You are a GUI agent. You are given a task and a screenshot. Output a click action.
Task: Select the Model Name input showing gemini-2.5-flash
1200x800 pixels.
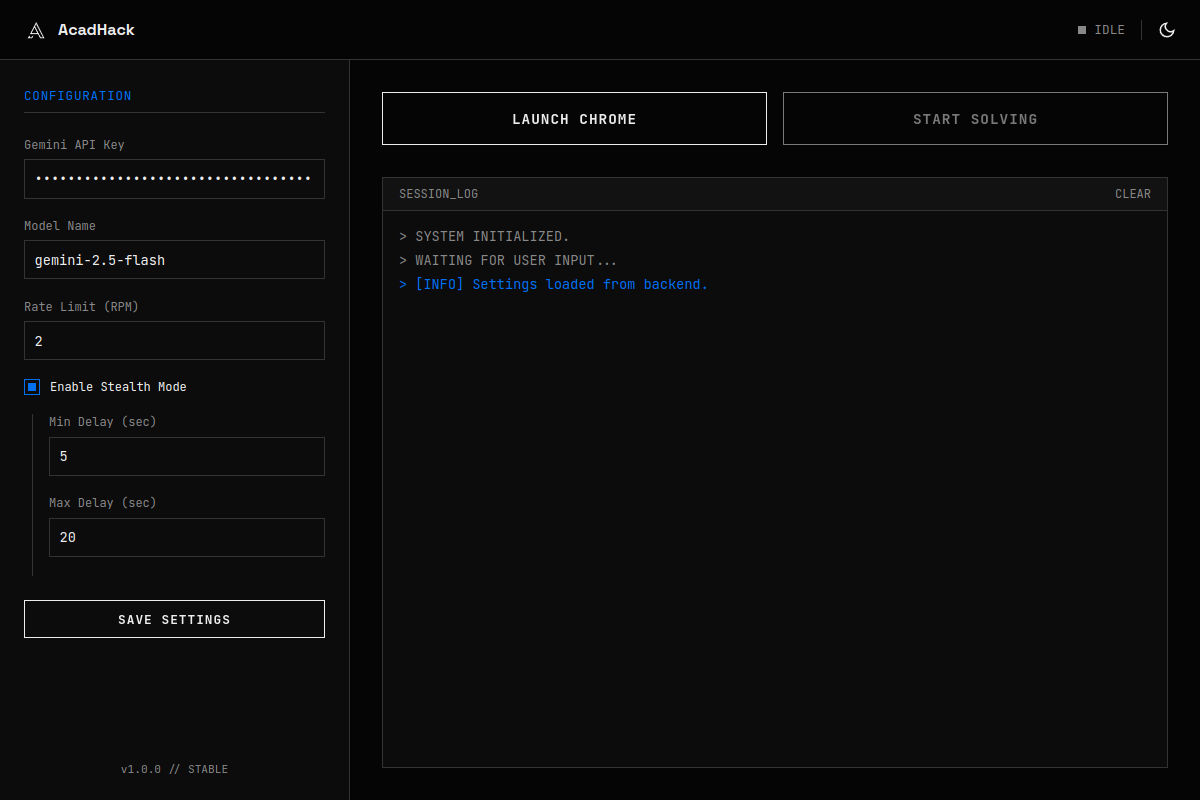pos(174,259)
